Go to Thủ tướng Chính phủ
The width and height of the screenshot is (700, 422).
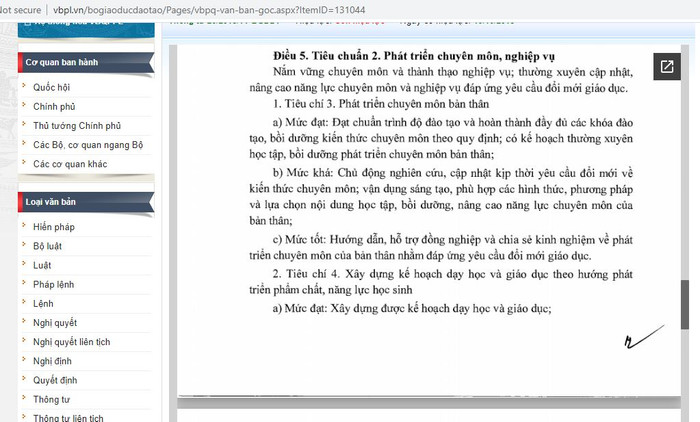tap(76, 125)
